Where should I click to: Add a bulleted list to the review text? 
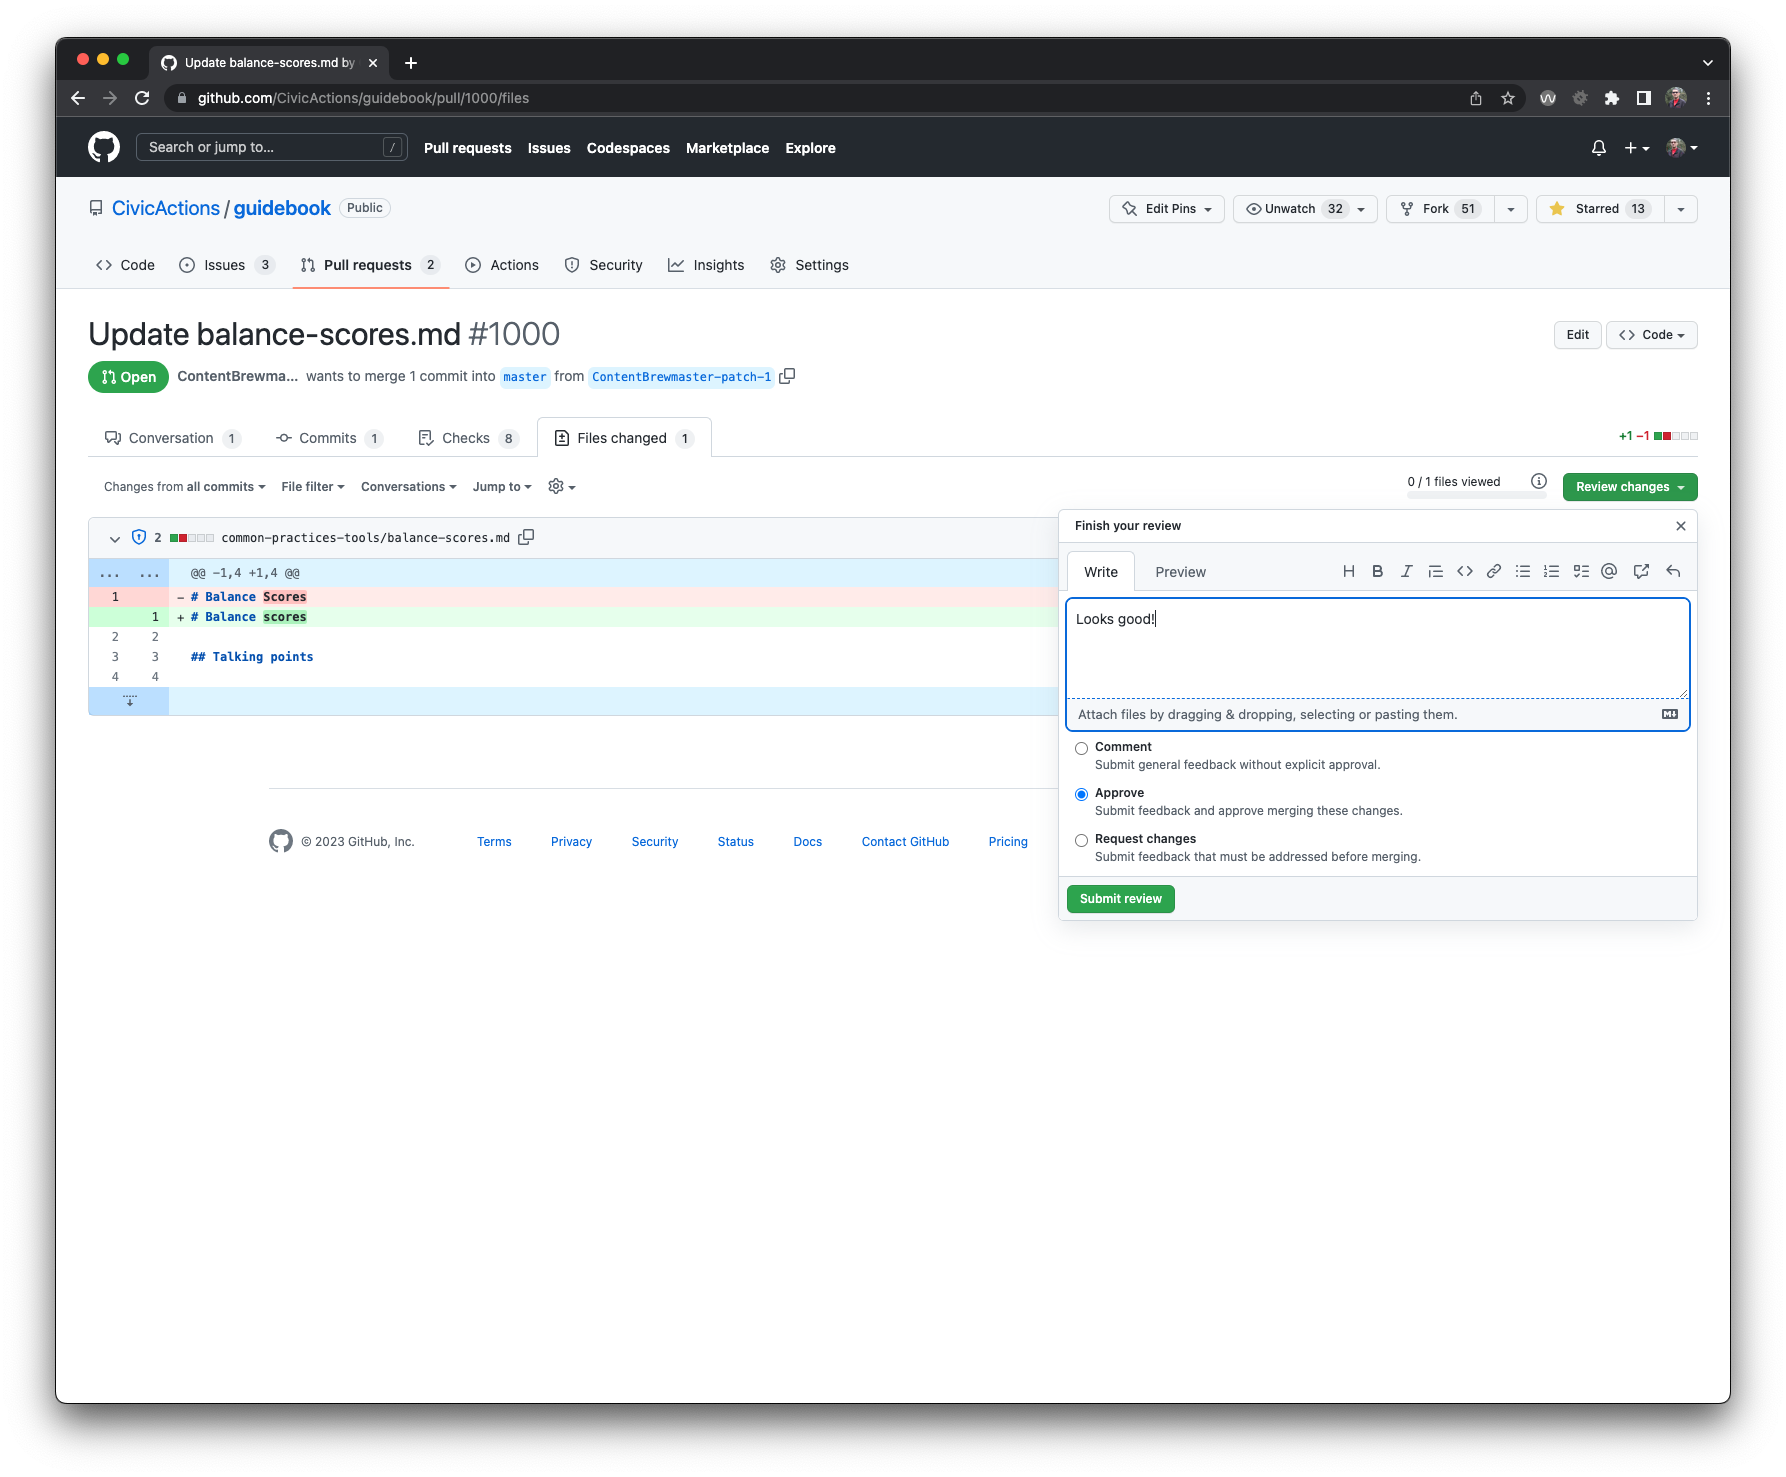[1523, 571]
